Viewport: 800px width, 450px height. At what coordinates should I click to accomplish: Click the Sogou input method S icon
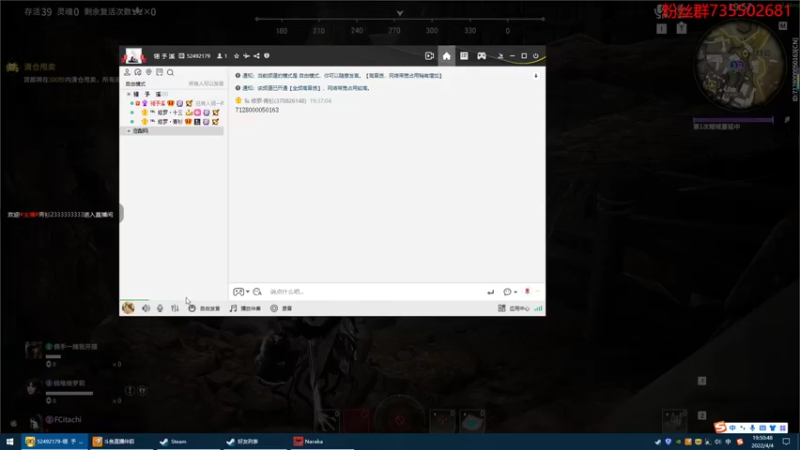point(720,427)
